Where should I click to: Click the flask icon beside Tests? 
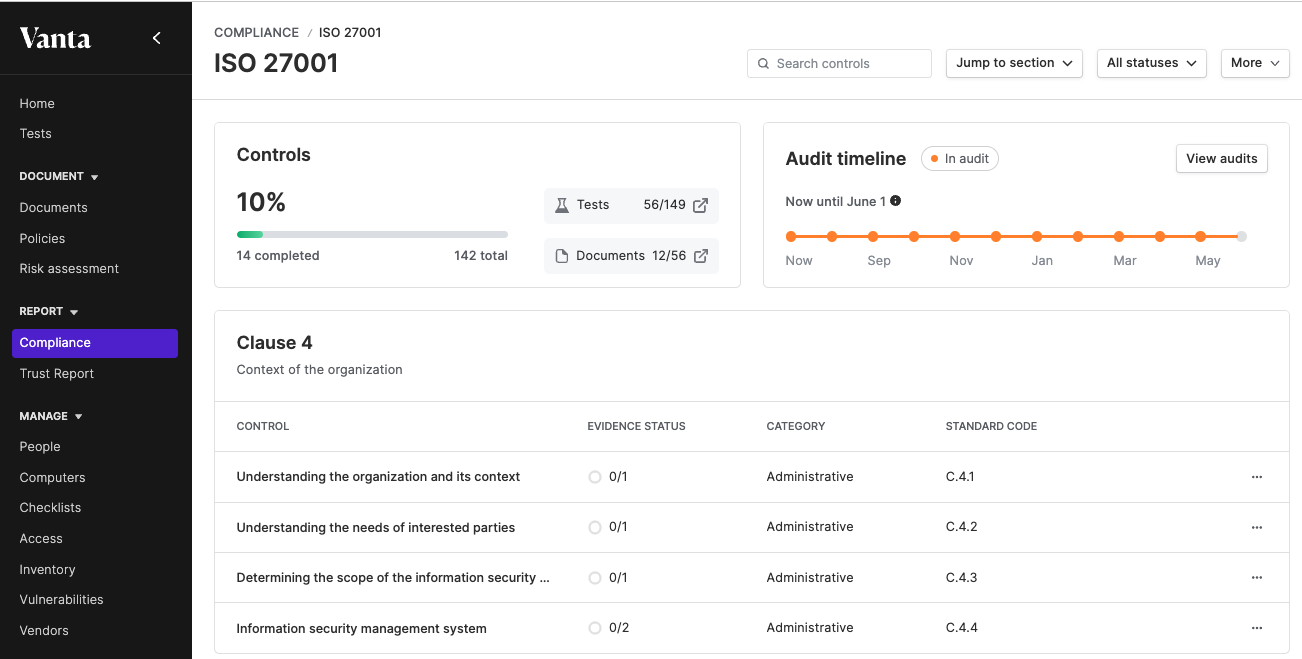[562, 205]
